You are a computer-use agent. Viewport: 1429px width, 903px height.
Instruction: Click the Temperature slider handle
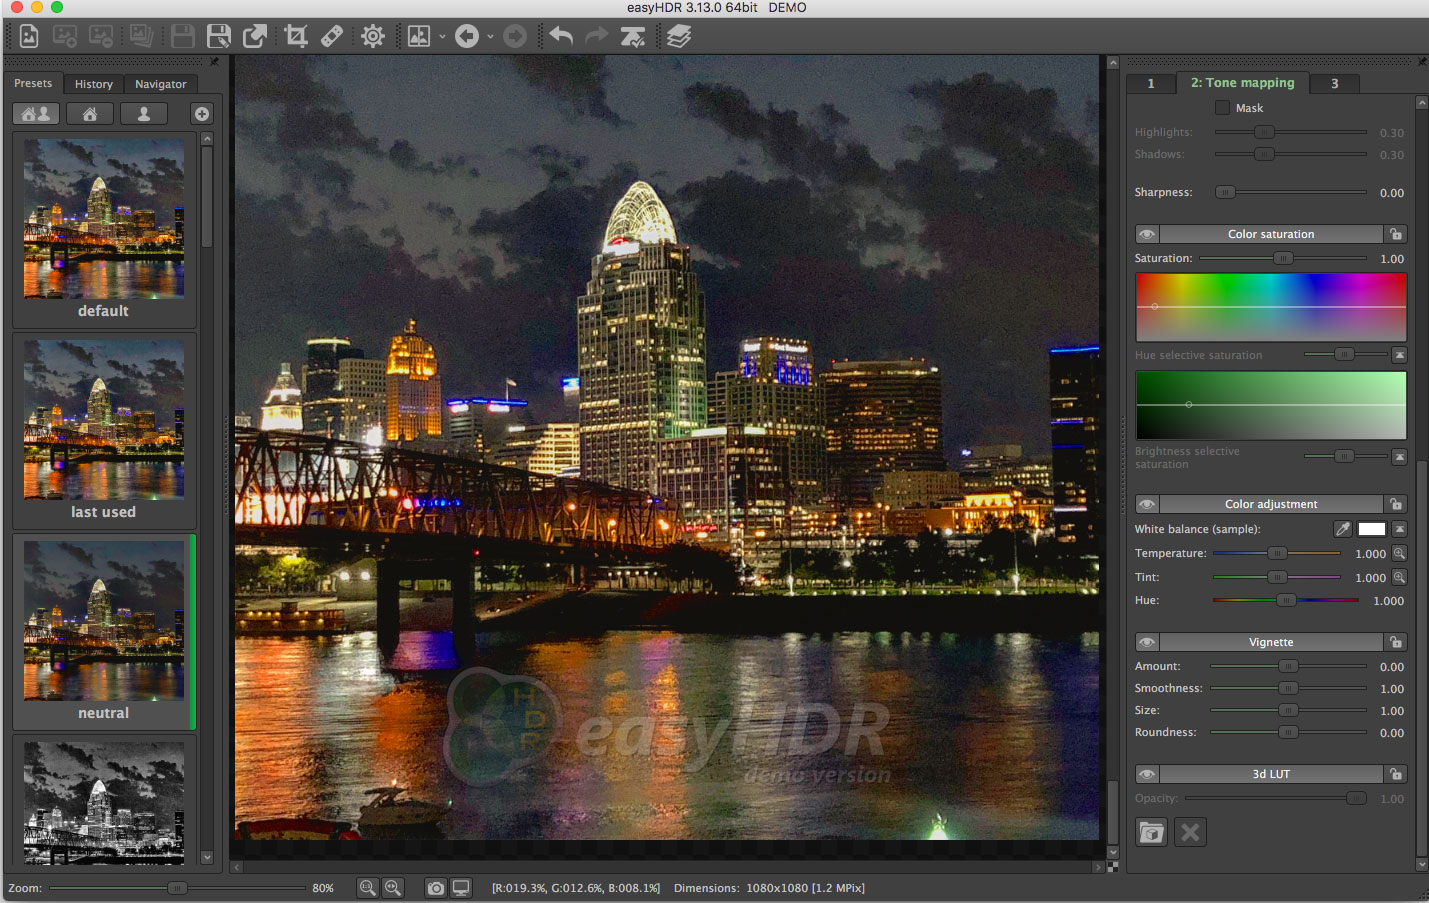(x=1277, y=553)
